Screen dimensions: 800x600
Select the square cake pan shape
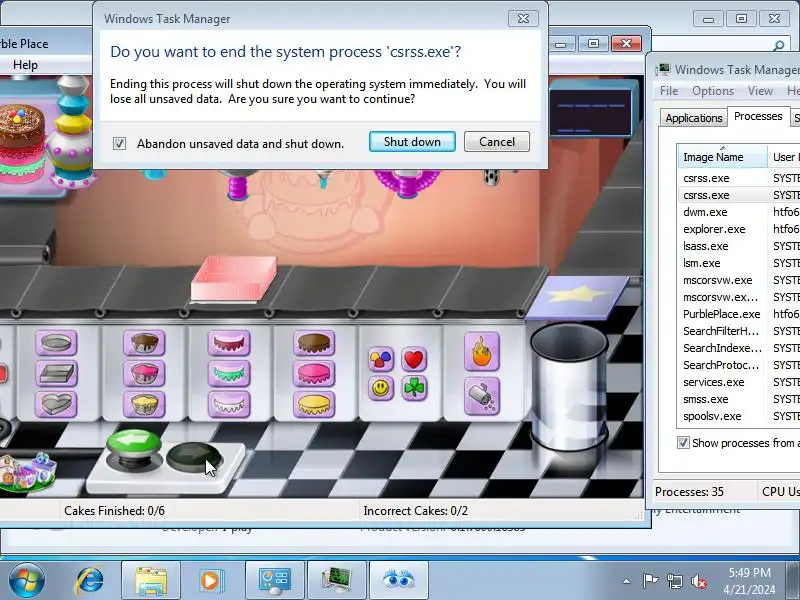[56, 373]
